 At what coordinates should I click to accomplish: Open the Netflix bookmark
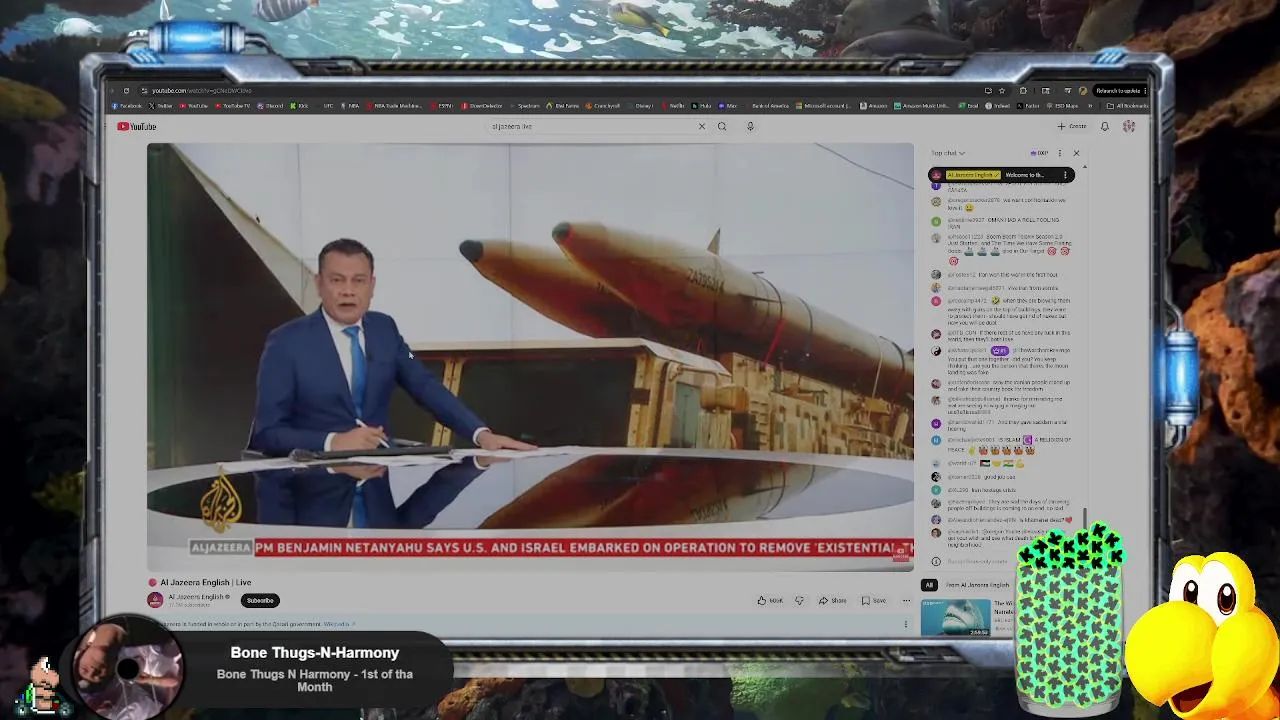[673, 106]
